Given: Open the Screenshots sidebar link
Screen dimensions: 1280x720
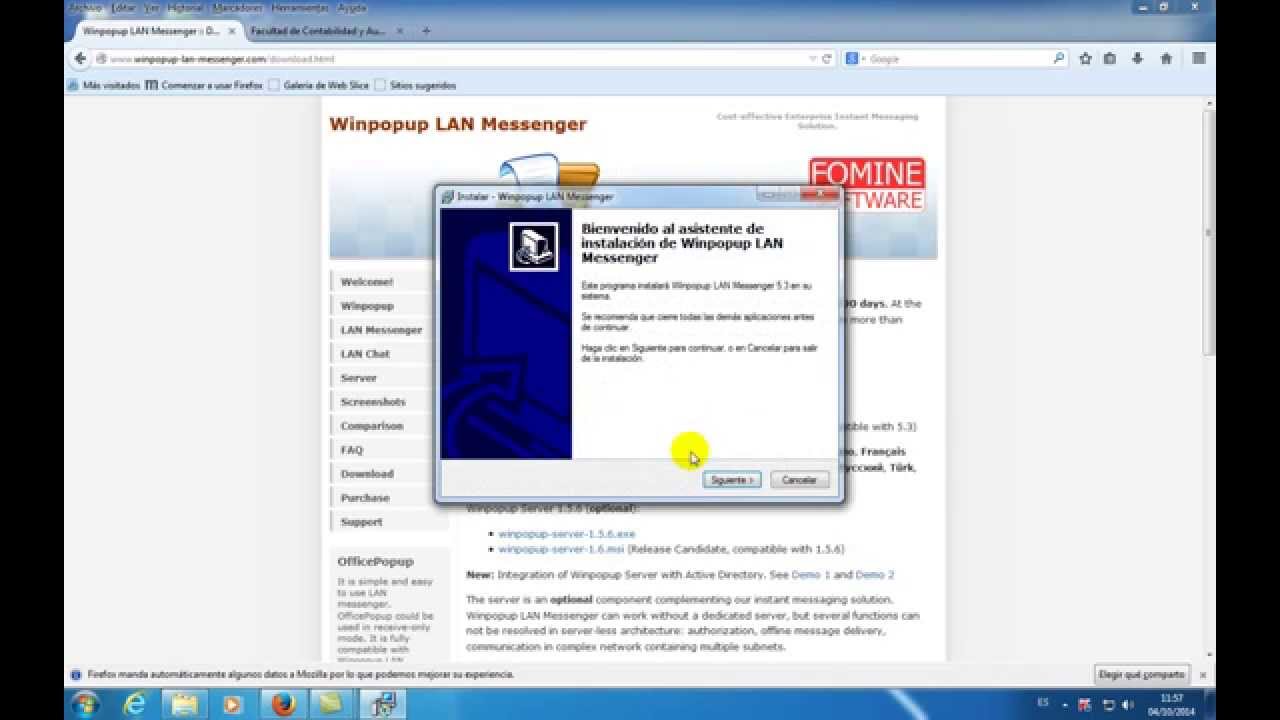Looking at the screenshot, I should pos(373,402).
